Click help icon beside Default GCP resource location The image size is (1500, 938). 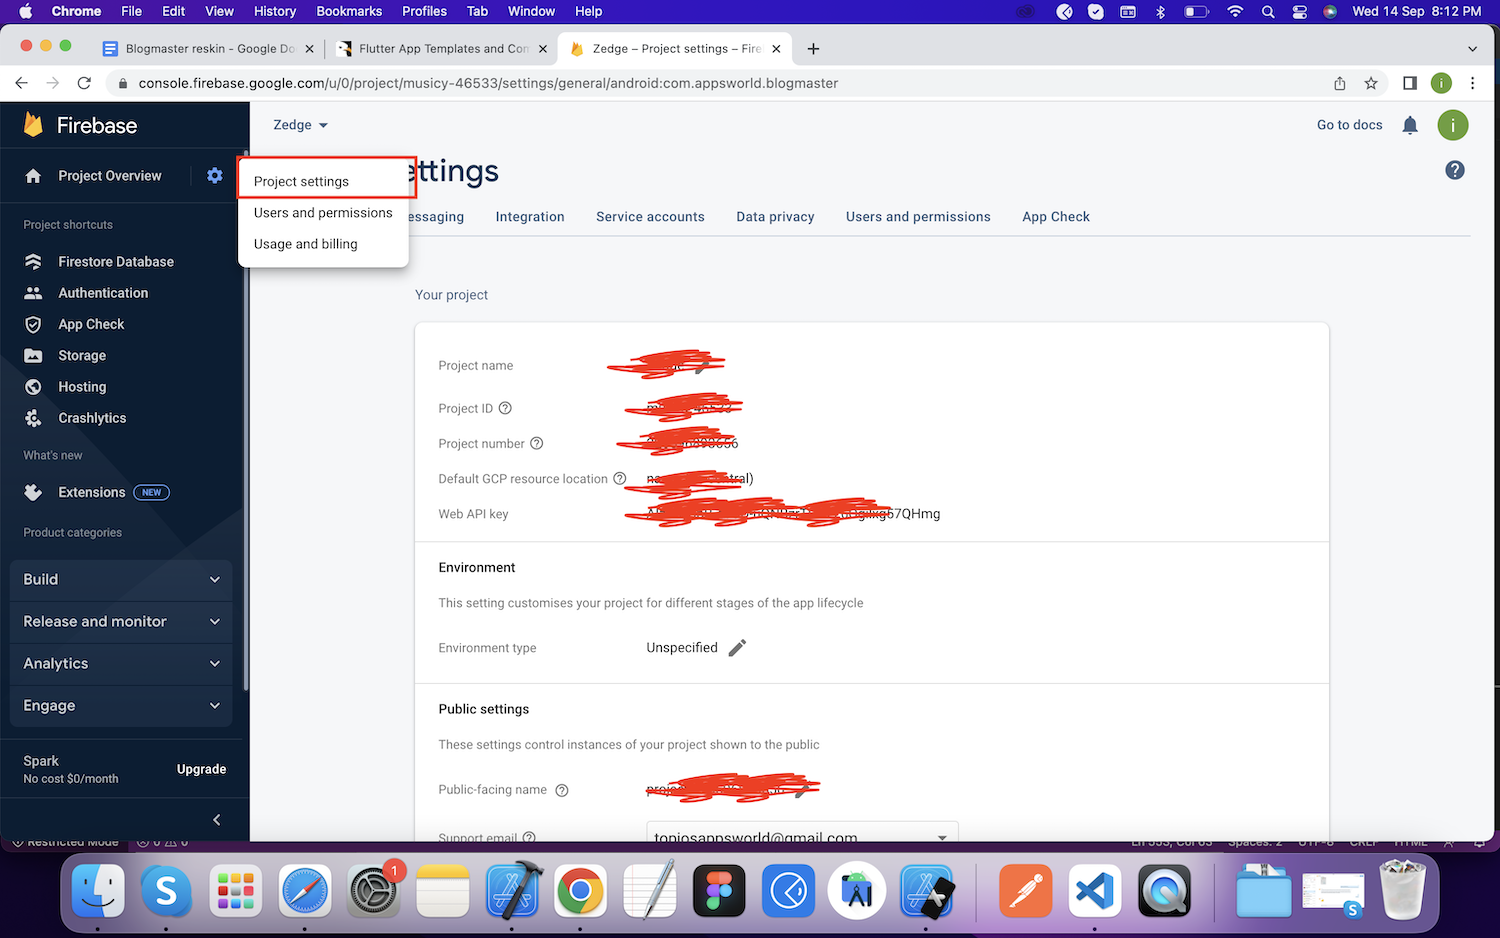619,479
